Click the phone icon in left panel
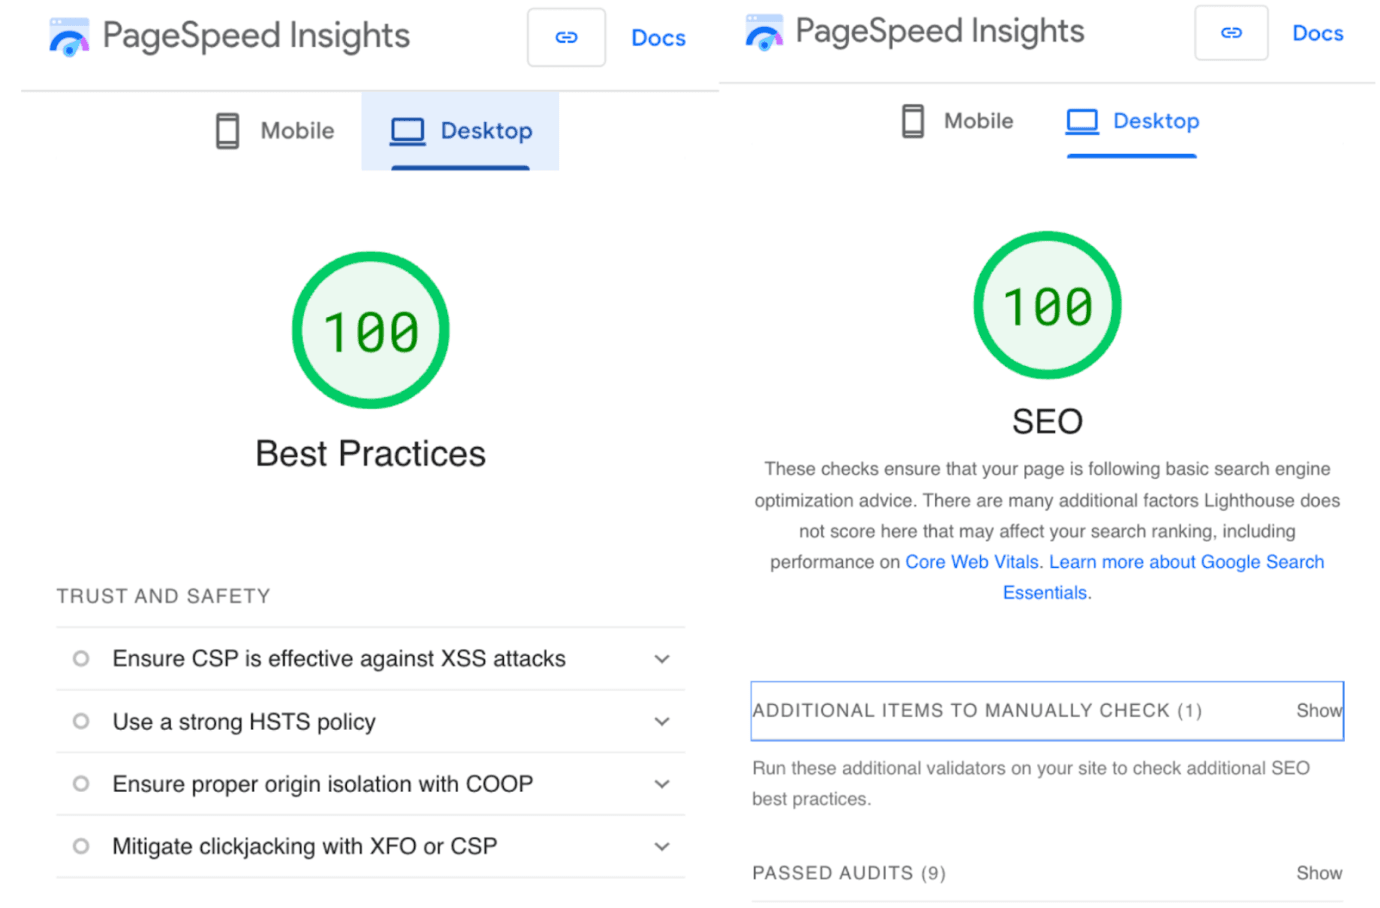This screenshot has width=1380, height=908. pos(228,131)
